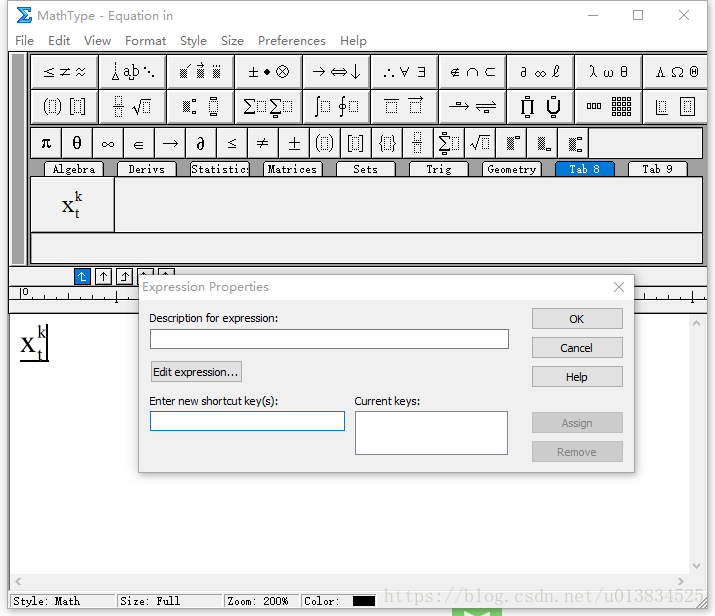The height and width of the screenshot is (616, 715).
Task: Focus the Enter new shortcut key(s) field
Action: point(247,421)
